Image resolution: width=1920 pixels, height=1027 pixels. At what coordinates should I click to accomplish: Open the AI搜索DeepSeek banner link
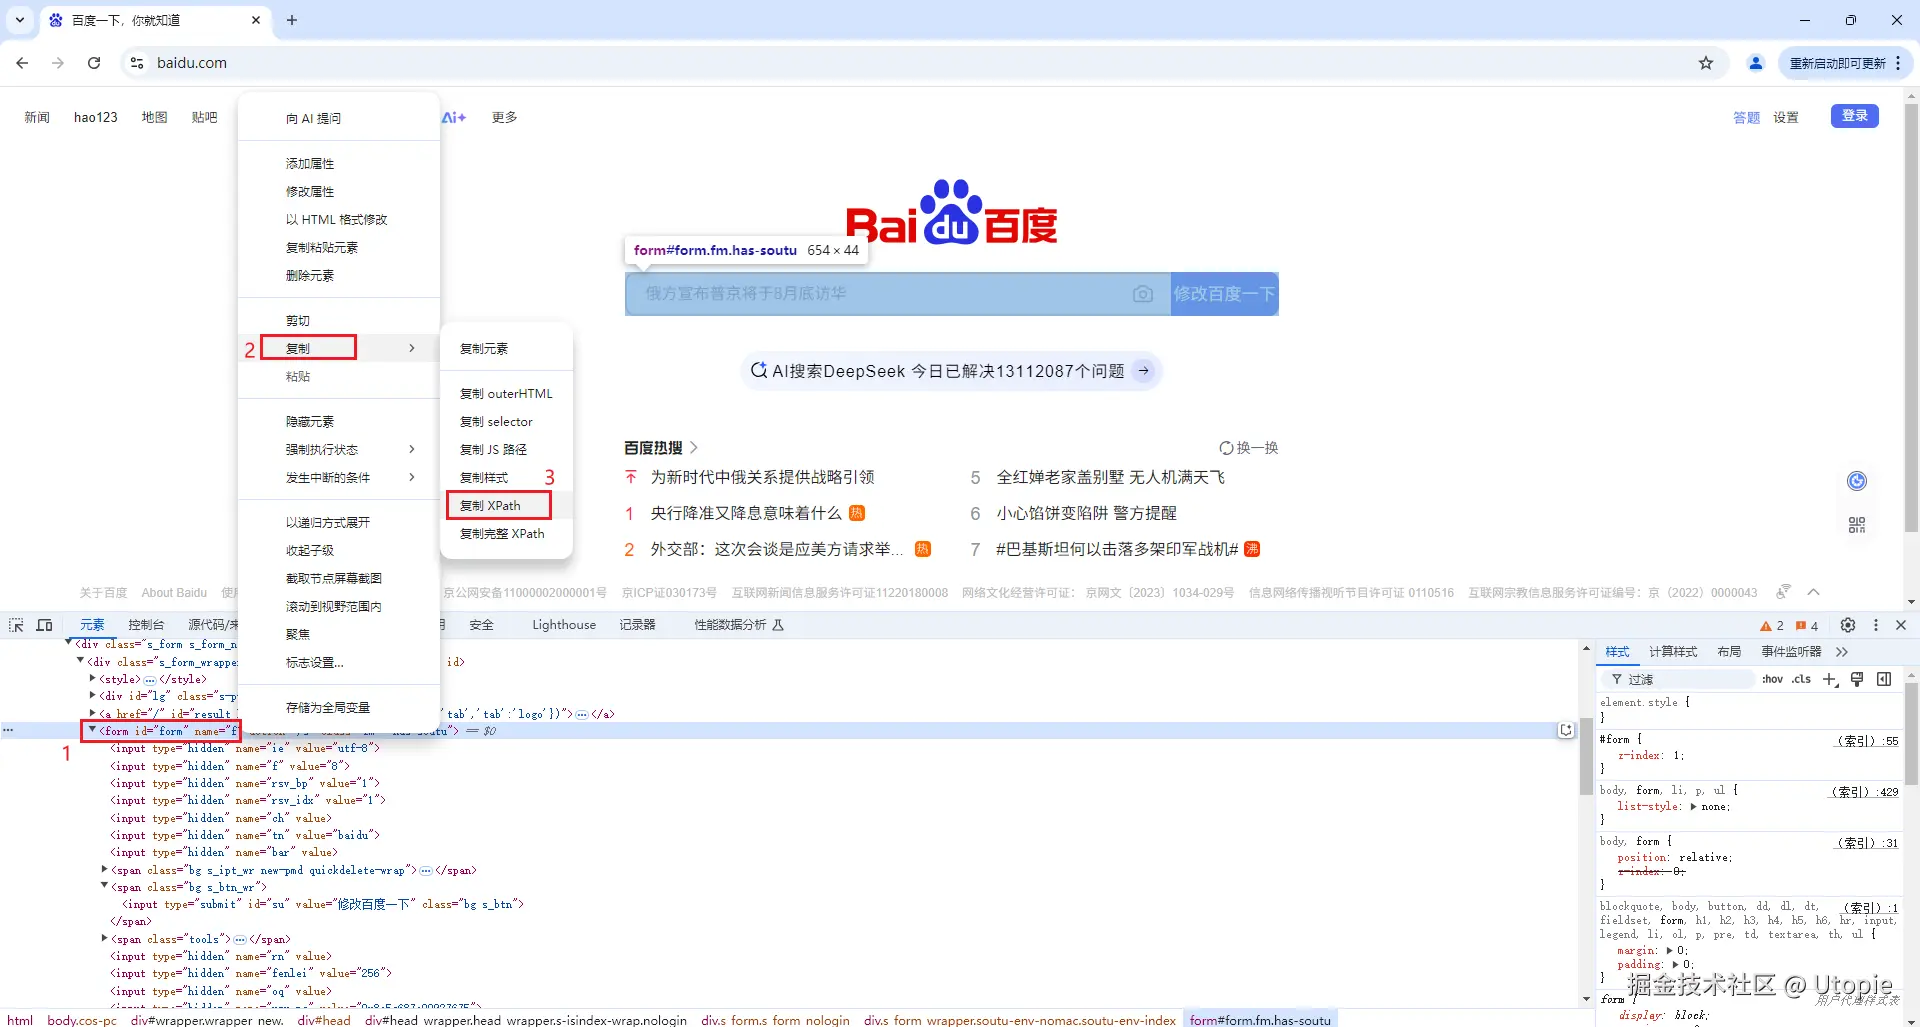tap(951, 371)
